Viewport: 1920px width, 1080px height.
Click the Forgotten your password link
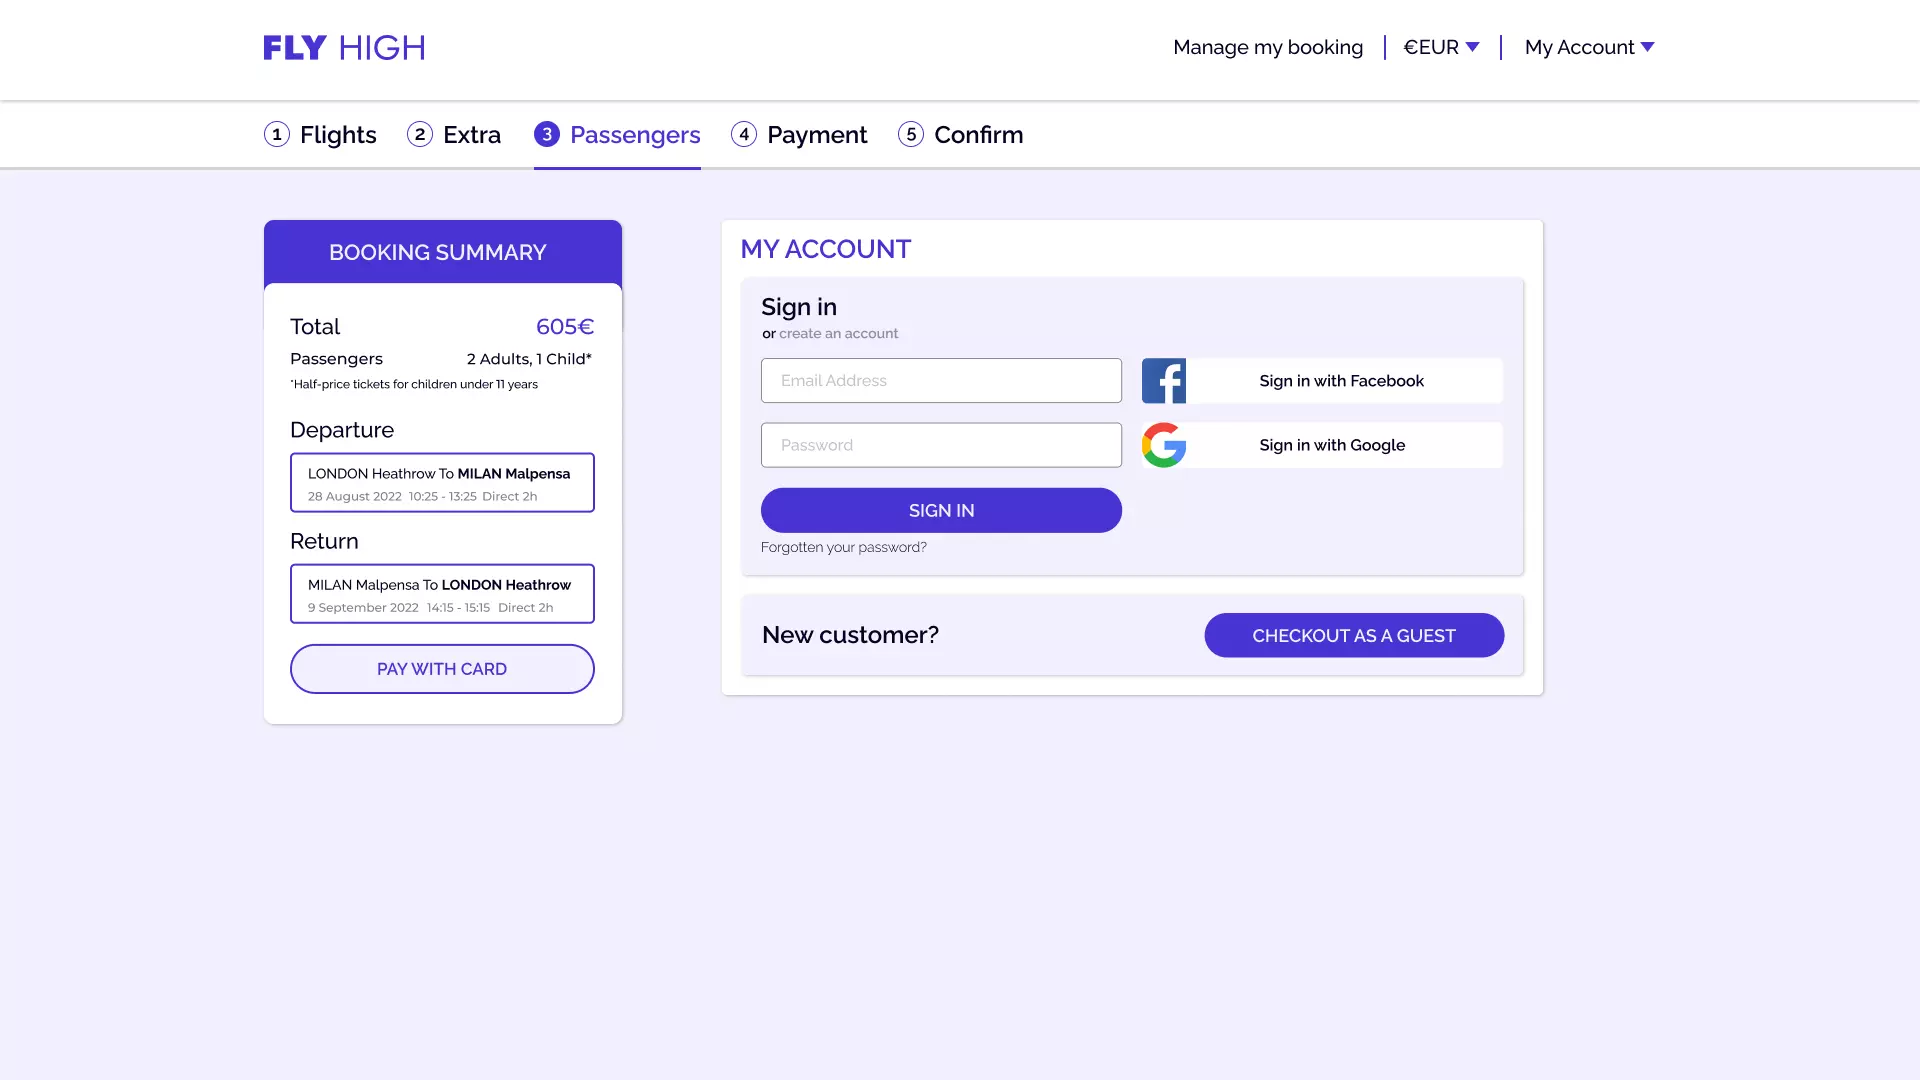point(844,547)
